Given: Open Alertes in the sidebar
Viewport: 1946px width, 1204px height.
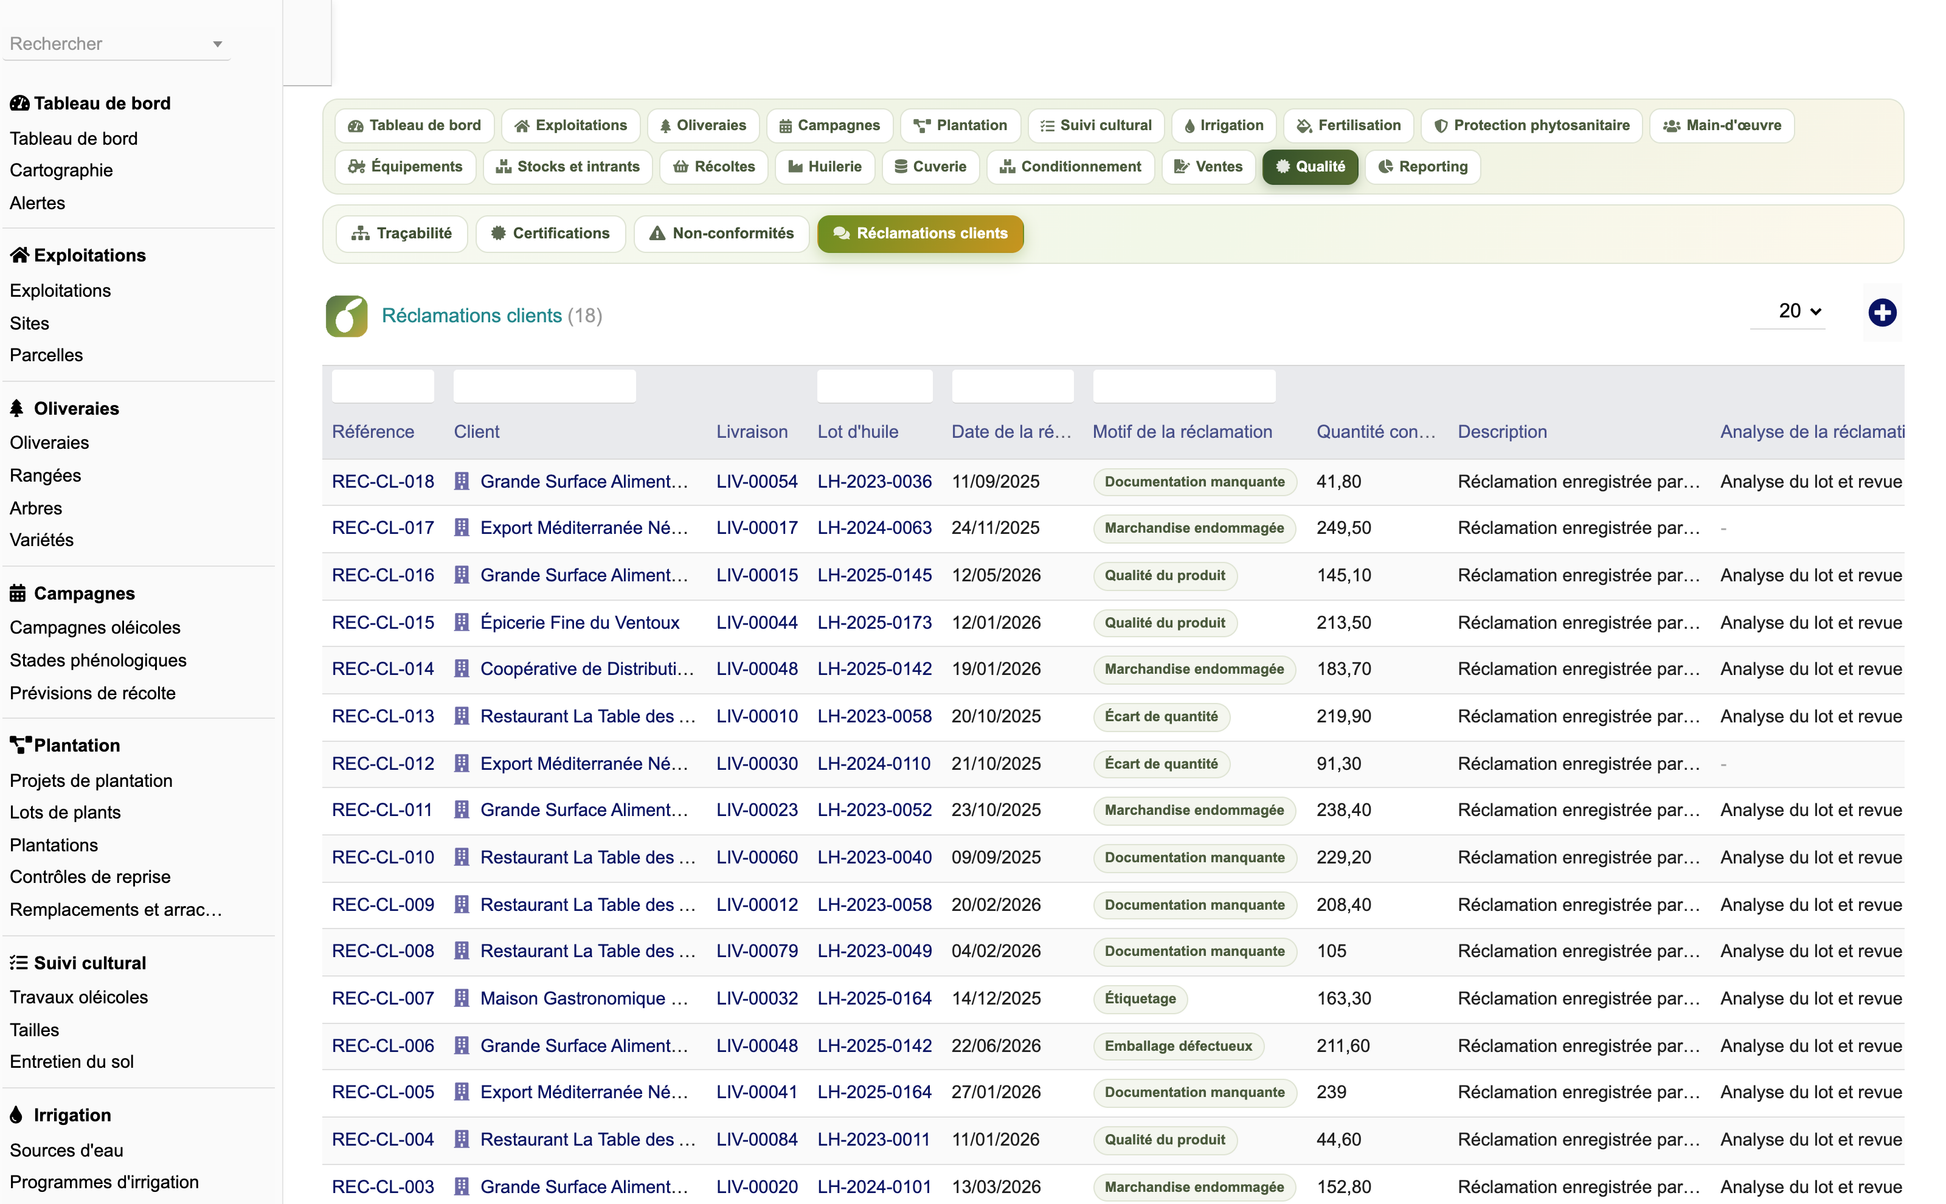Looking at the screenshot, I should coord(37,203).
